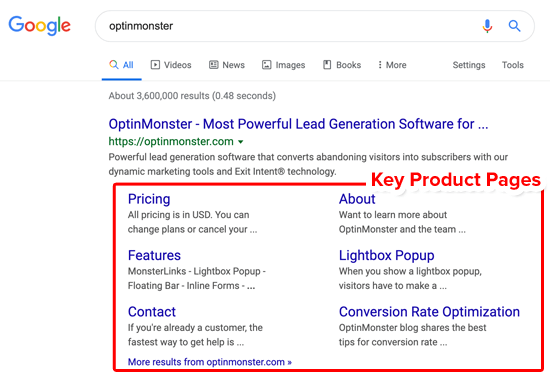Screen dimensions: 550x377
Task: Expand the arrow next to optinmonster.com URL
Action: (x=241, y=142)
